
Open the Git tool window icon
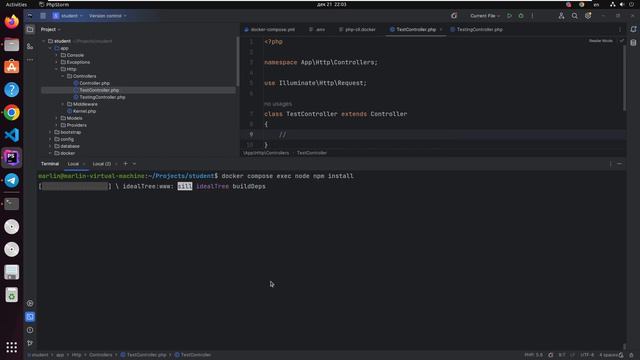coord(30,343)
